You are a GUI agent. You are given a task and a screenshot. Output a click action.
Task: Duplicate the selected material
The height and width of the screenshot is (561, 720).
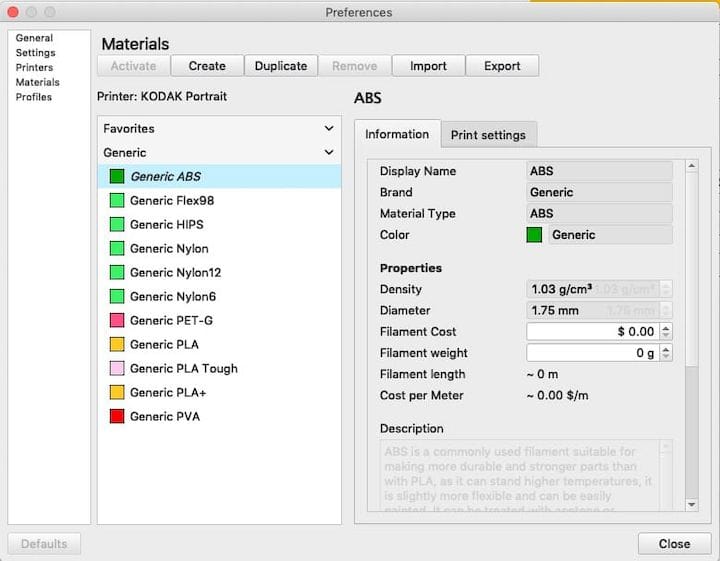(281, 66)
